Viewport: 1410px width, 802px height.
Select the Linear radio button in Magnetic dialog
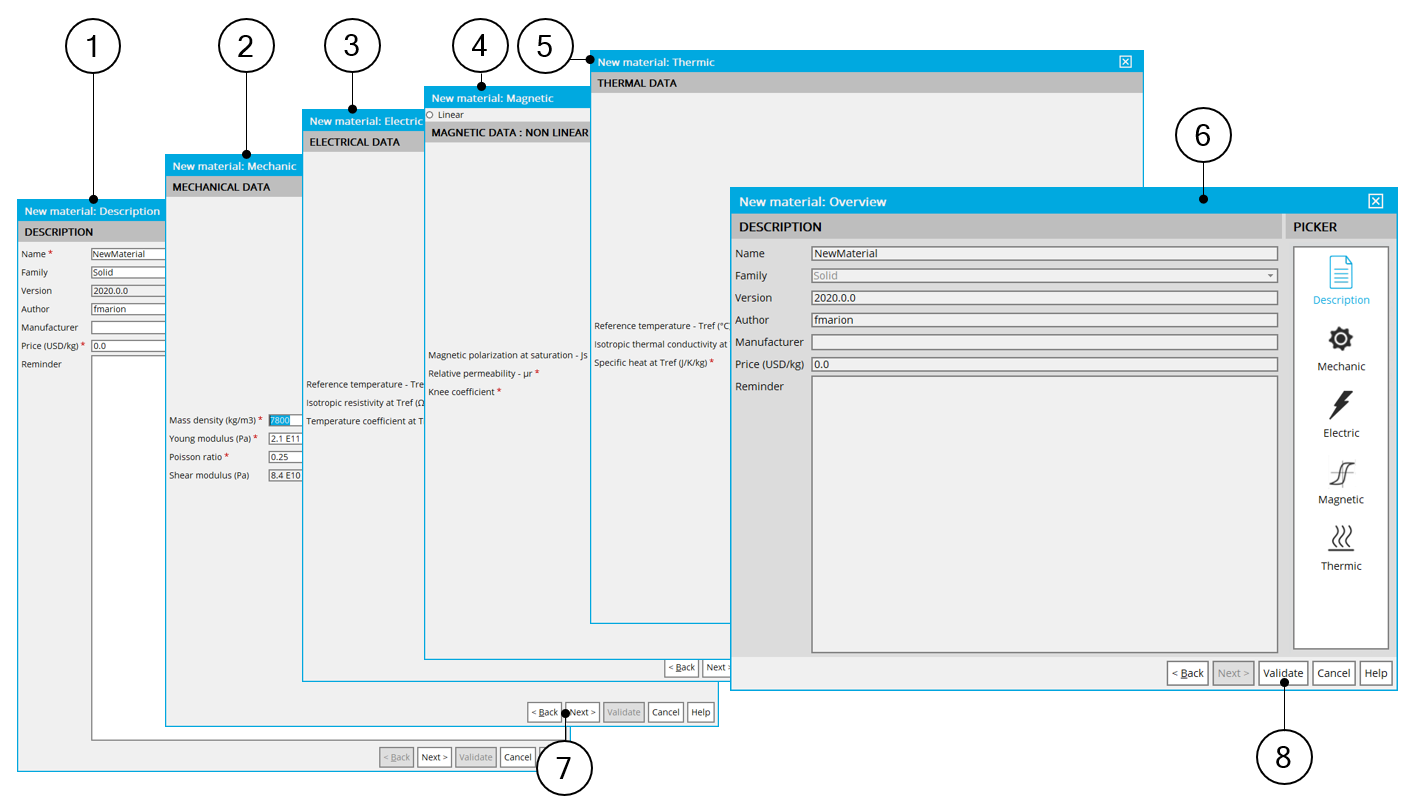430,115
